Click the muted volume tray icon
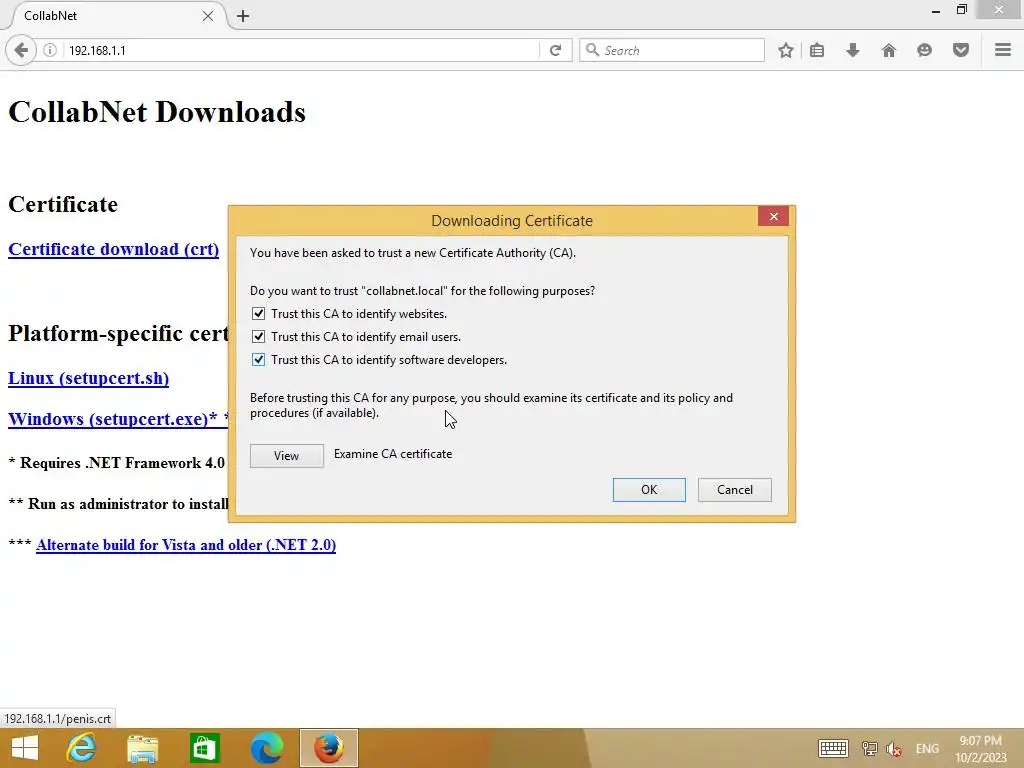 click(x=893, y=748)
